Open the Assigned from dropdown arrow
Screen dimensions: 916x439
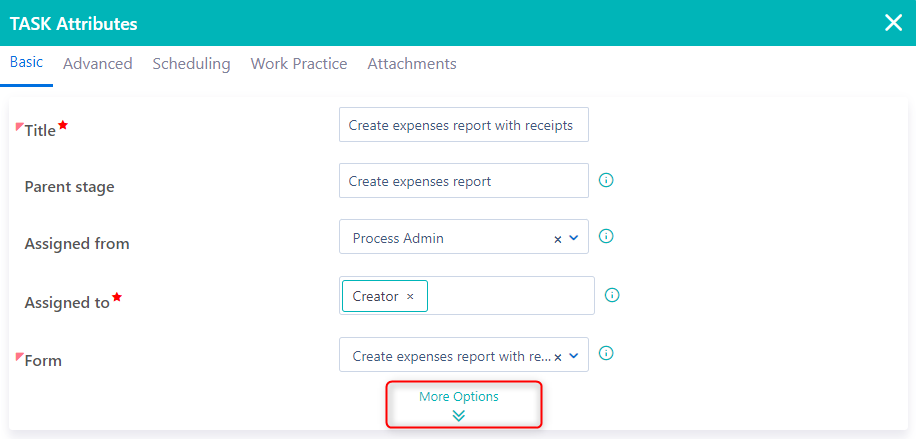point(574,238)
